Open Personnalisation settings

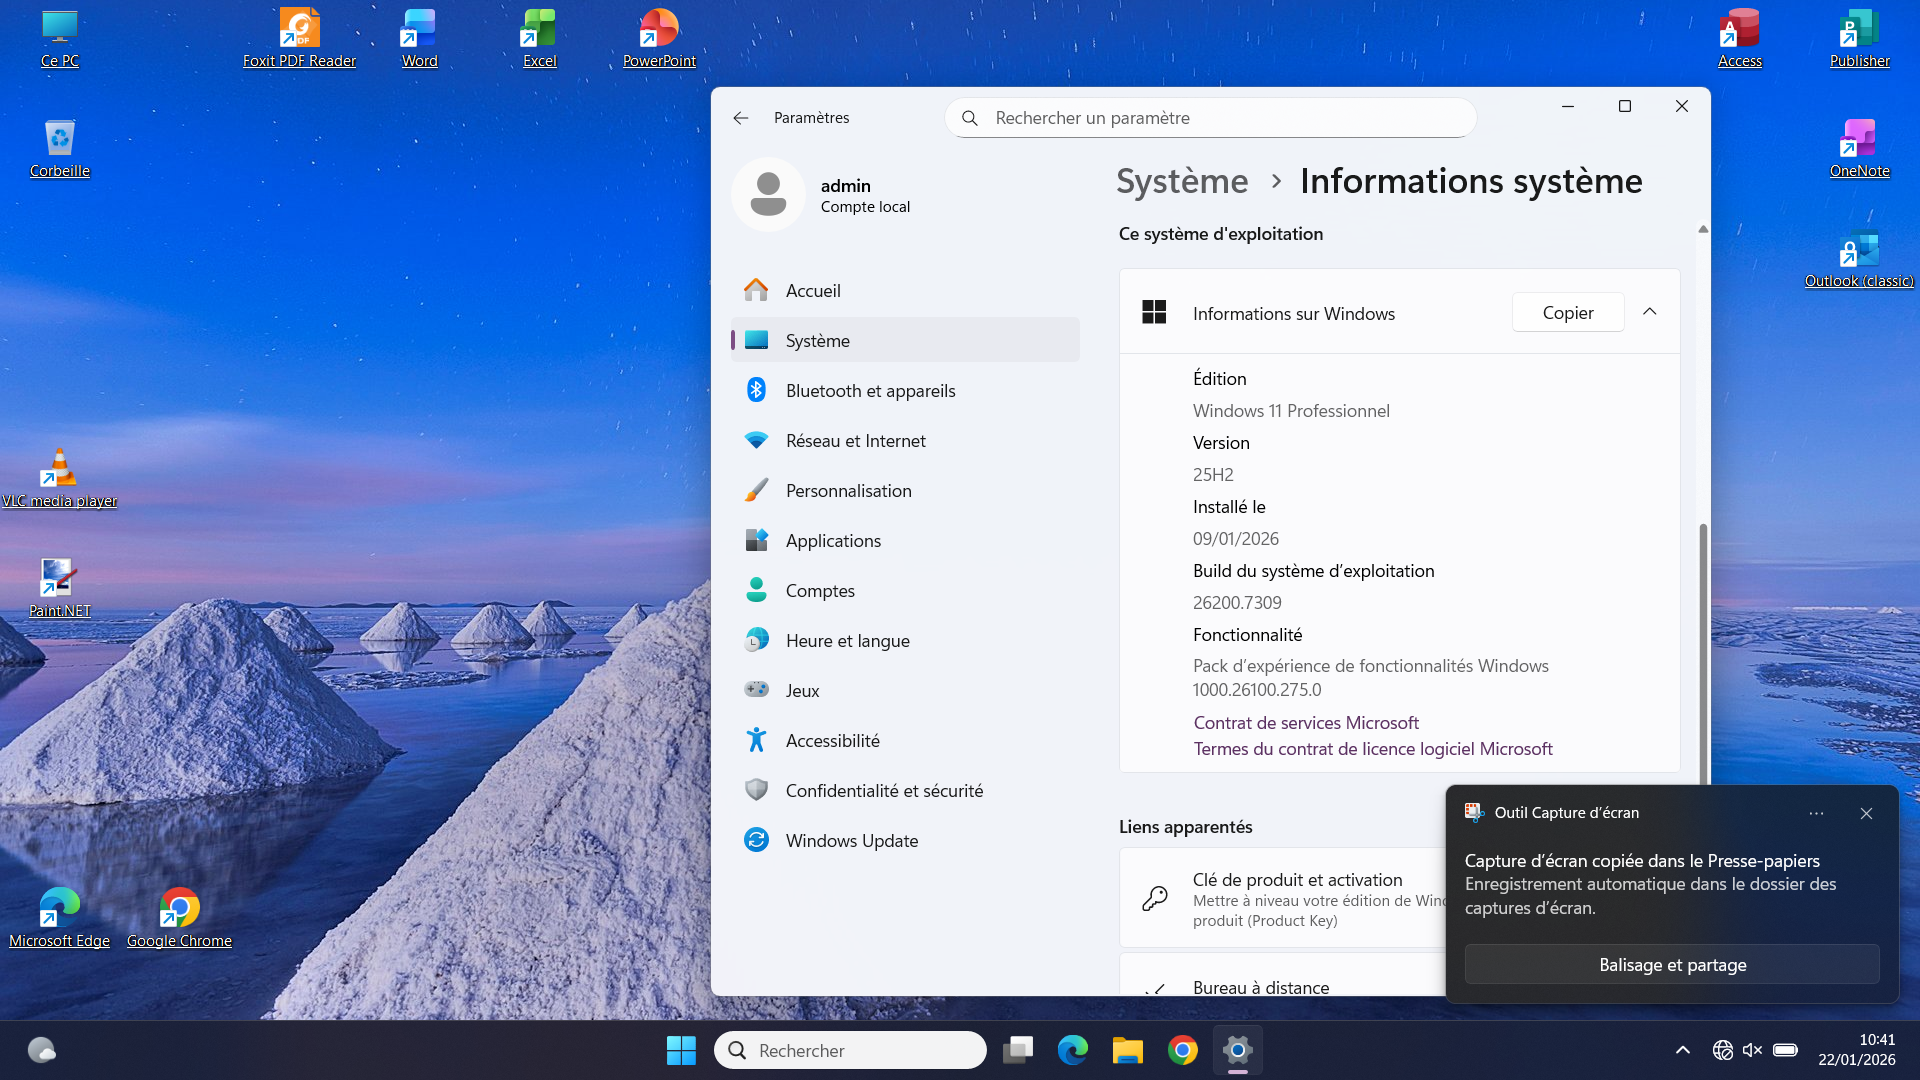coord(906,490)
